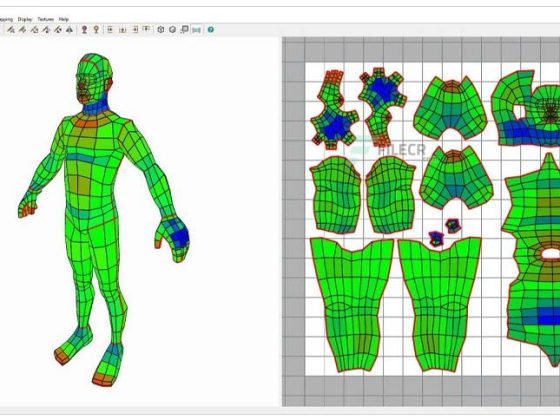Click the blue question mark help icon
The image size is (560, 420).
pyautogui.click(x=211, y=30)
